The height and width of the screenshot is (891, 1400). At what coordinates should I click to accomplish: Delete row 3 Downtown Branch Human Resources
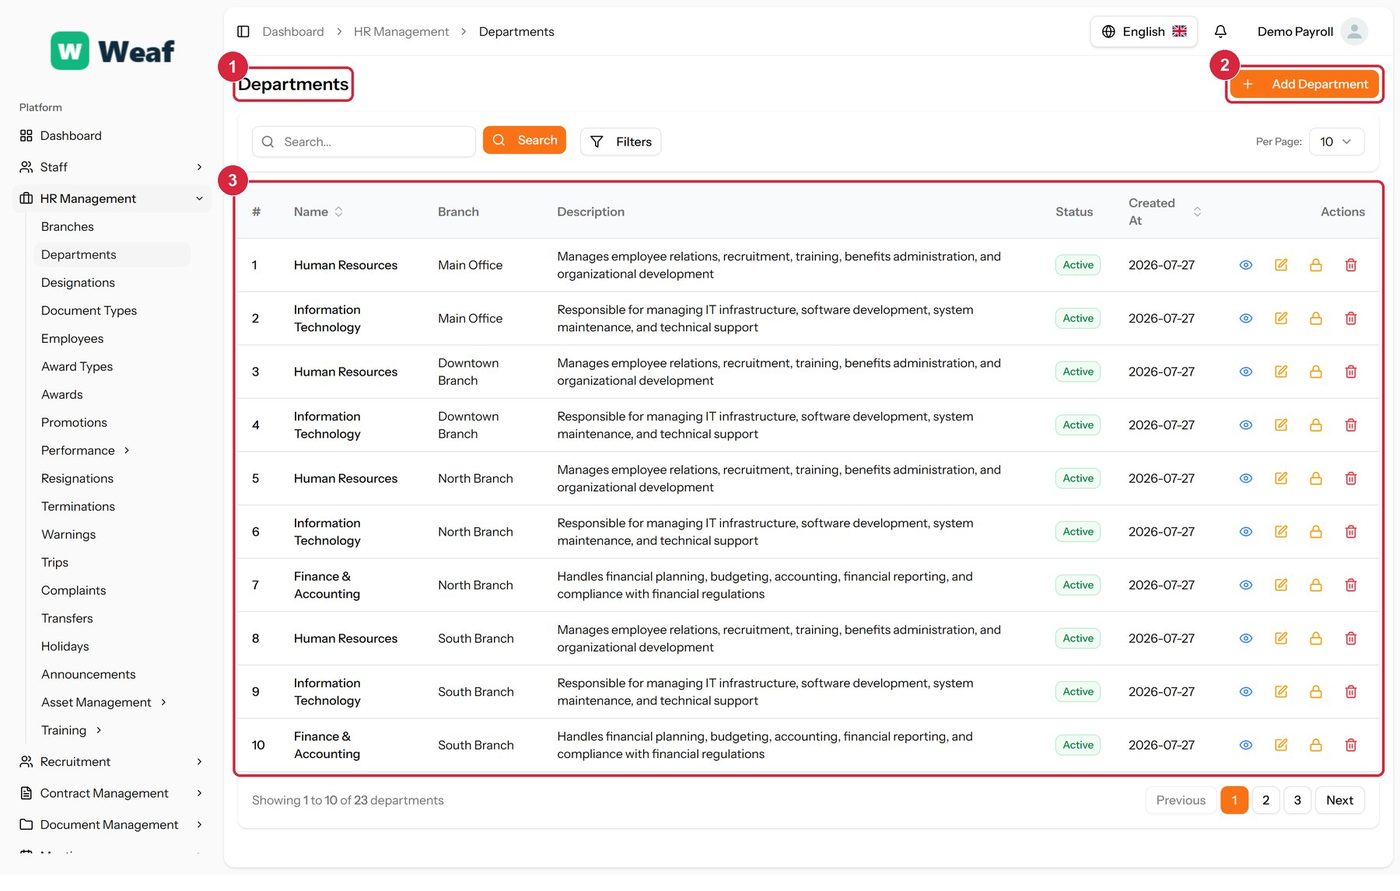[x=1351, y=372]
